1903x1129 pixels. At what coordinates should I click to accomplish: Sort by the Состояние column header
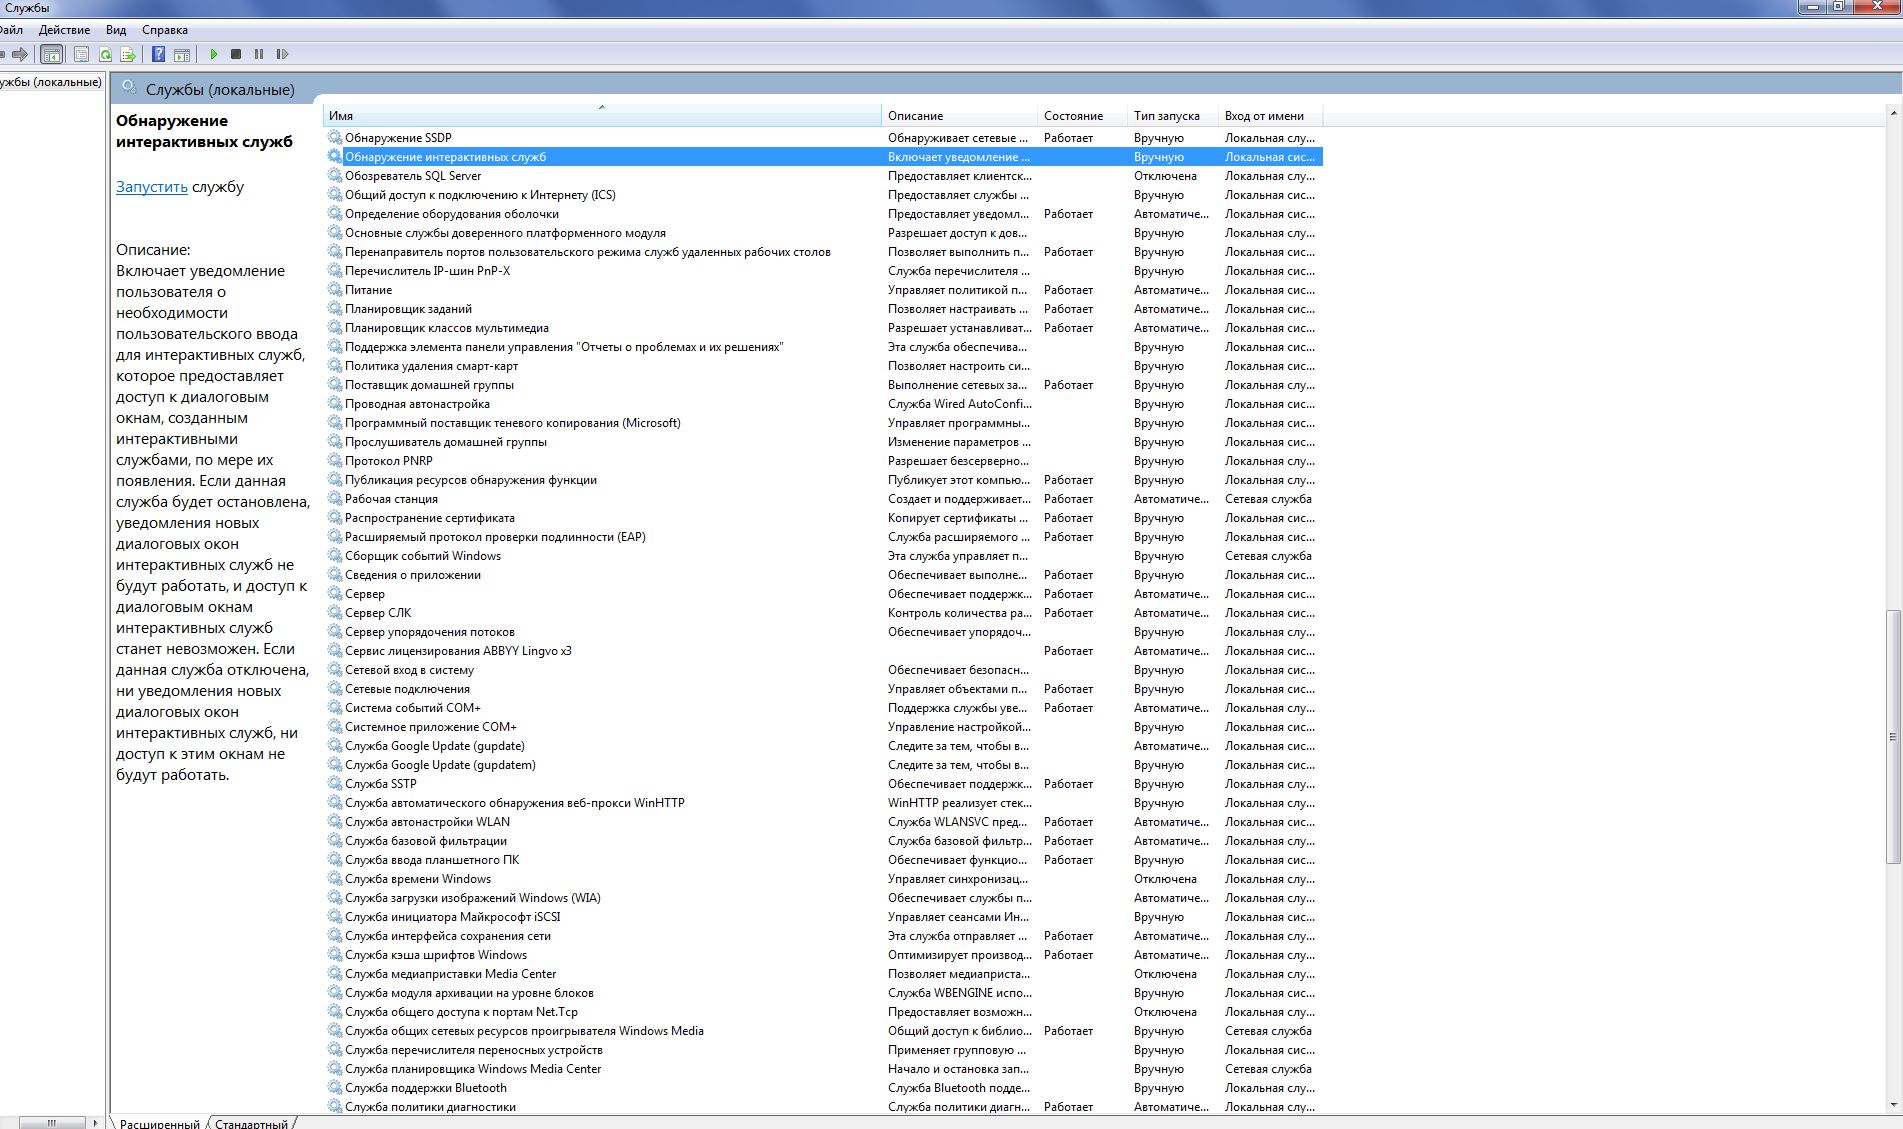(1082, 116)
